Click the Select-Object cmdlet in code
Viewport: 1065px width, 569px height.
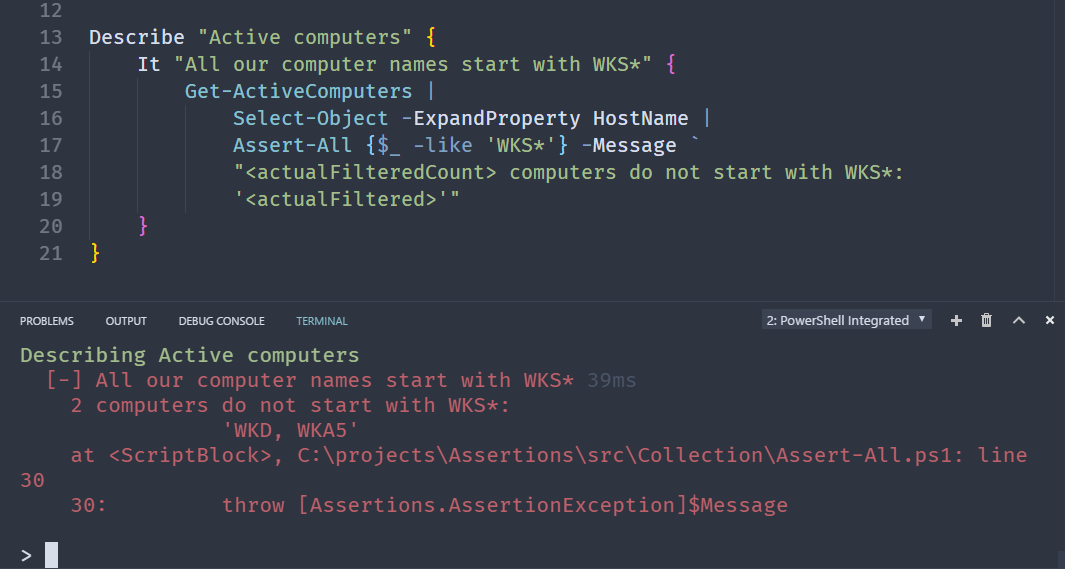pyautogui.click(x=310, y=118)
